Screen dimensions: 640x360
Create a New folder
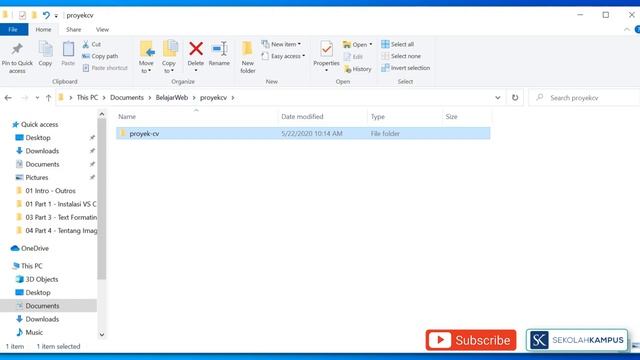point(247,57)
